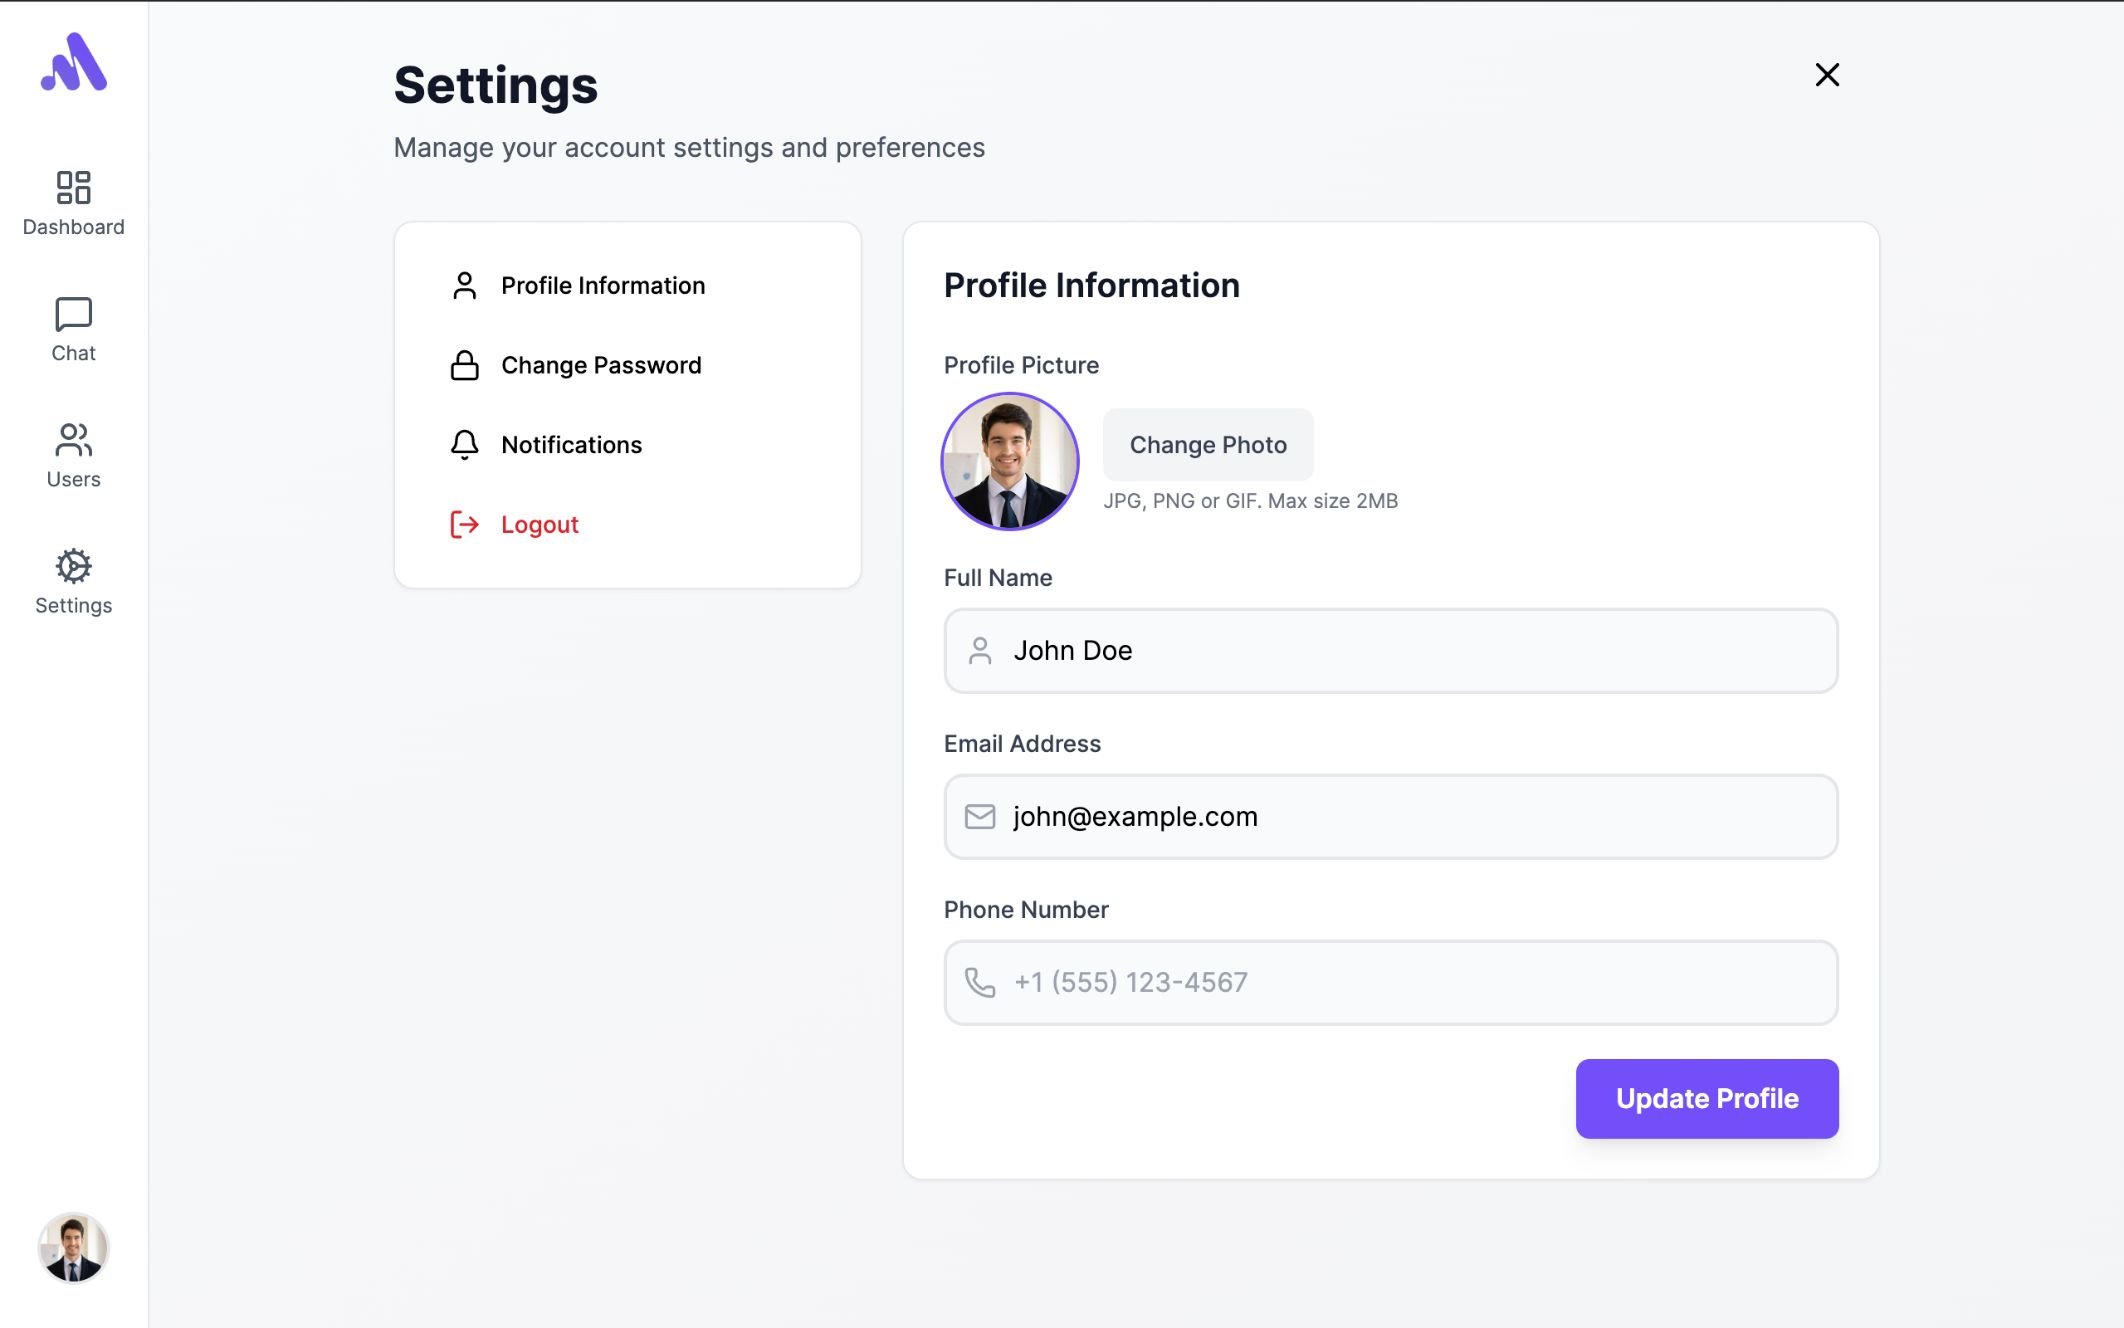Click the Full Name input field

click(x=1390, y=650)
